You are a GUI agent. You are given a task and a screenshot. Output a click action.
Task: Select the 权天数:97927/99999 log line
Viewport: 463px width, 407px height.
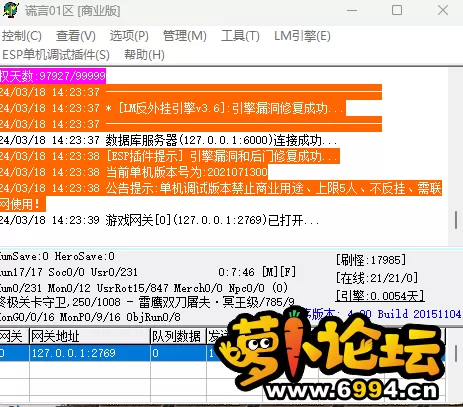(x=53, y=76)
